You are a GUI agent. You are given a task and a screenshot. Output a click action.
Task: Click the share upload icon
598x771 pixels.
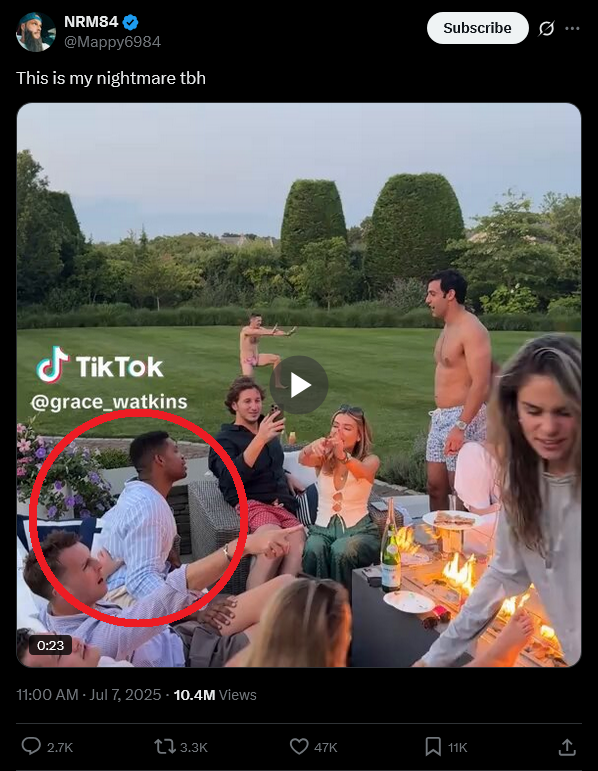point(567,747)
